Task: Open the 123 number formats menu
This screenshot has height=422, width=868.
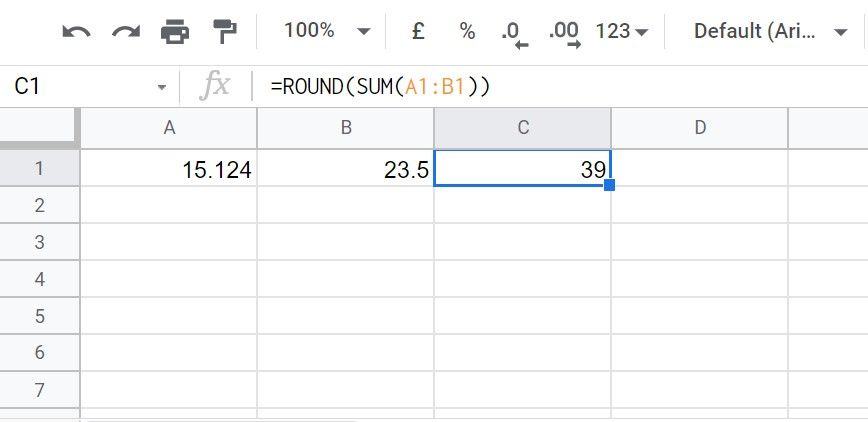Action: [x=621, y=32]
